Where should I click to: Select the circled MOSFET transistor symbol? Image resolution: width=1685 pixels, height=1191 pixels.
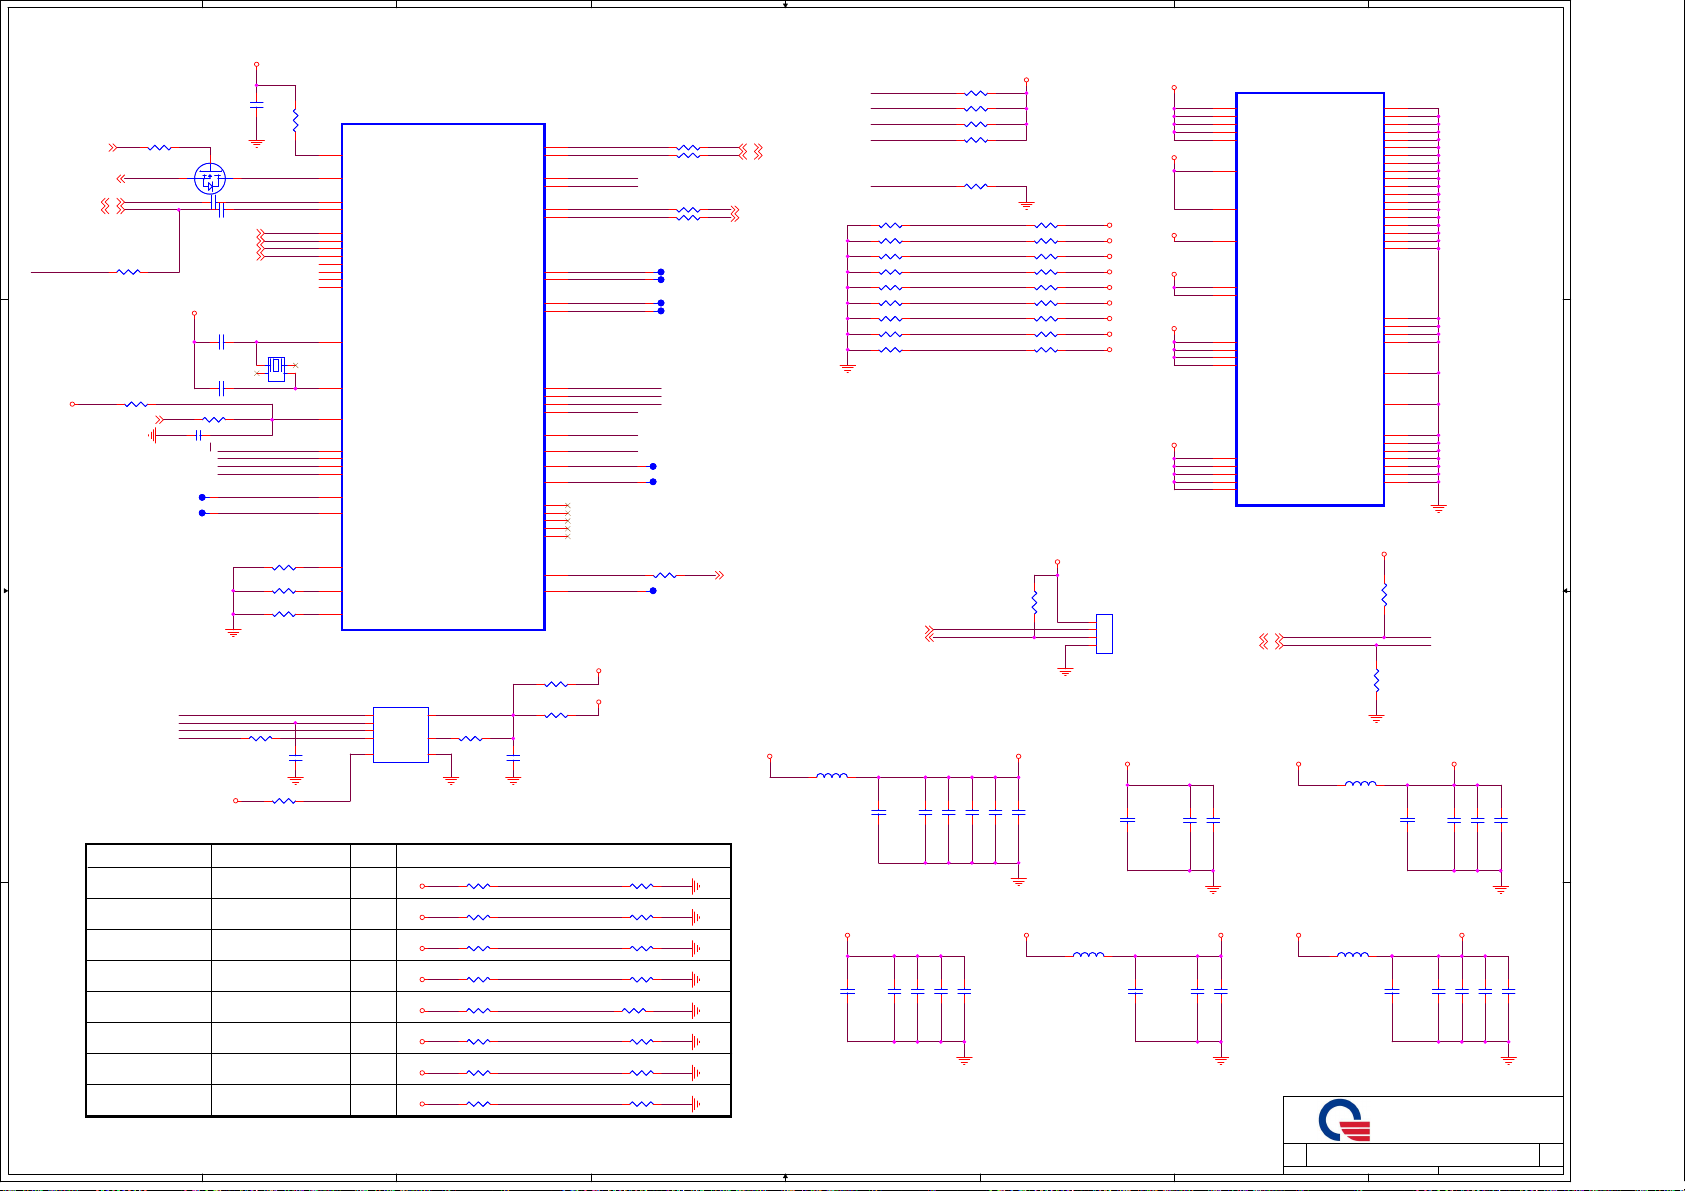click(209, 180)
